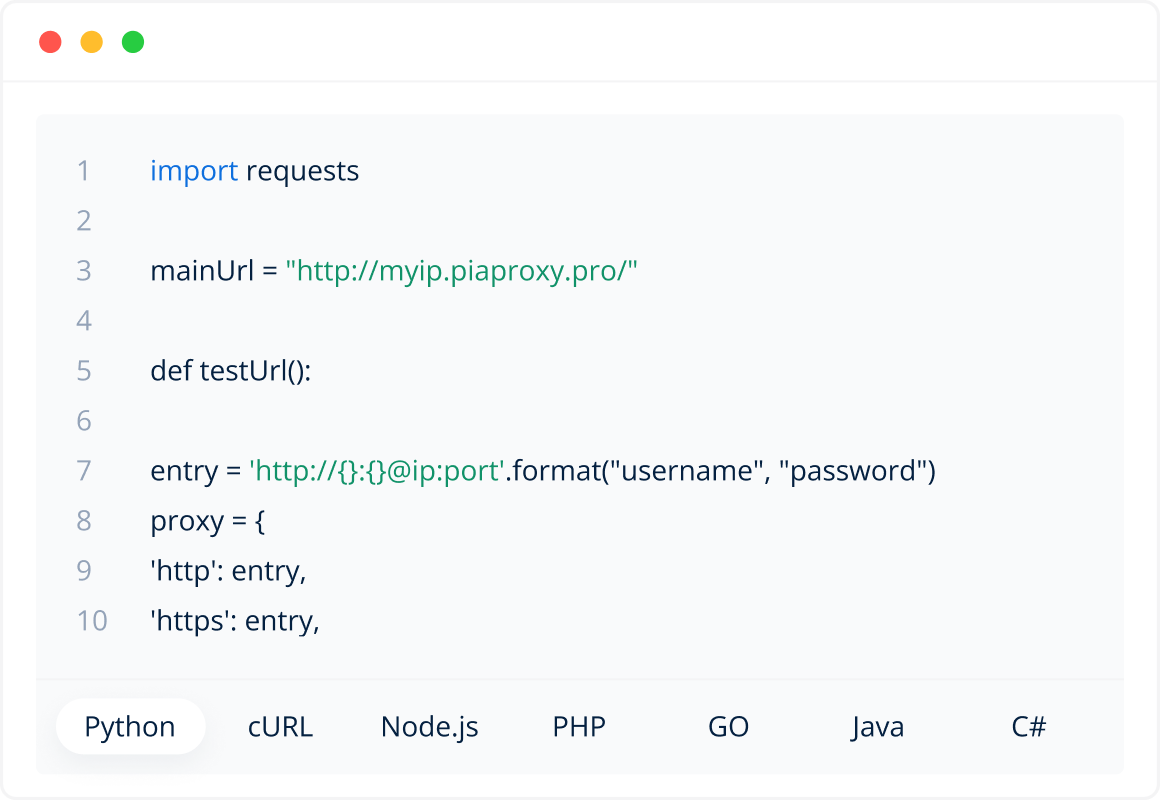Open the PHP example tab
Screen dimensions: 1160x800
579,726
